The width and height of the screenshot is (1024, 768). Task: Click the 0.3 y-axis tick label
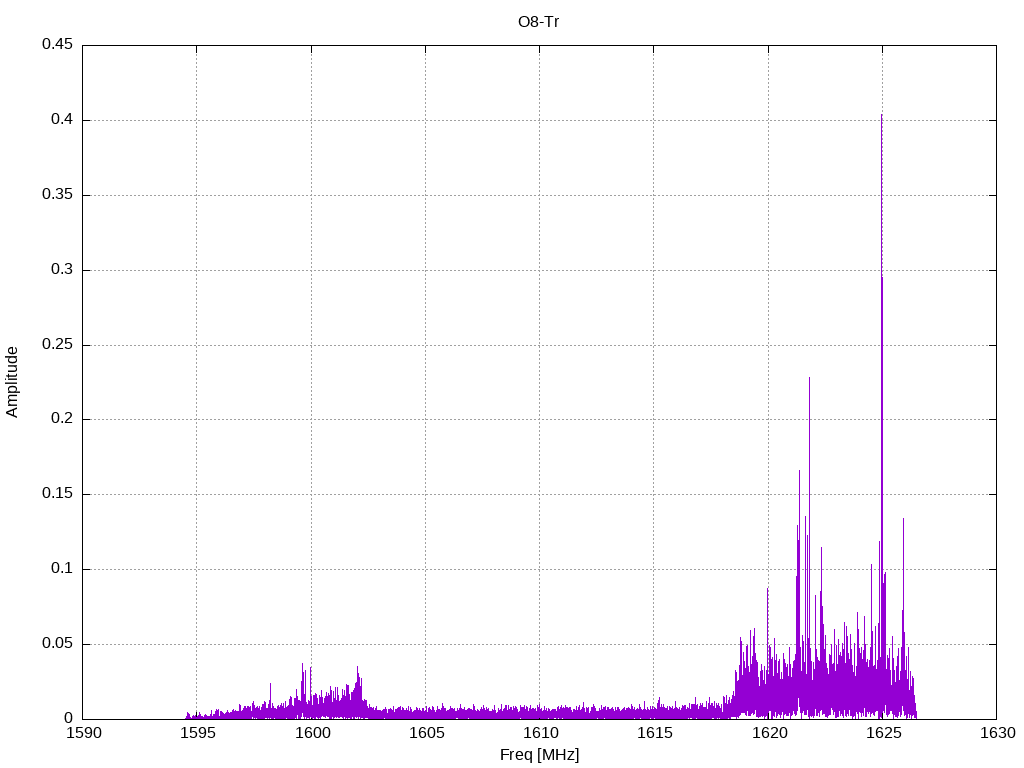click(x=62, y=270)
